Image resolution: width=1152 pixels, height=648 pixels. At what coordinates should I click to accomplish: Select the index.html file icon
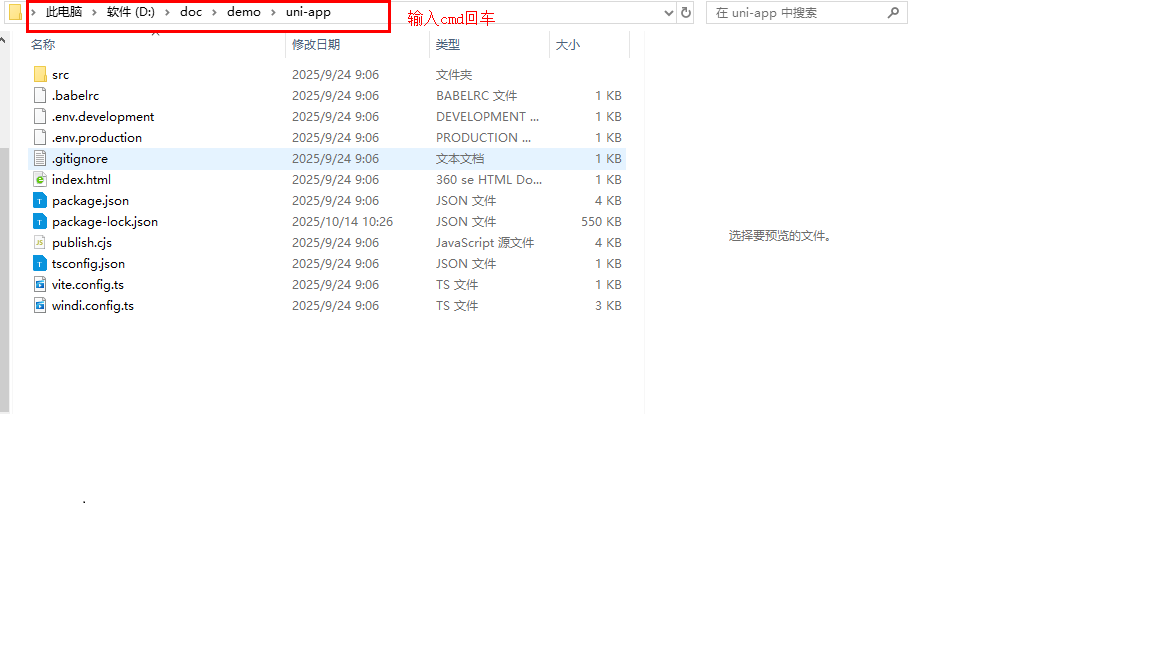click(40, 180)
